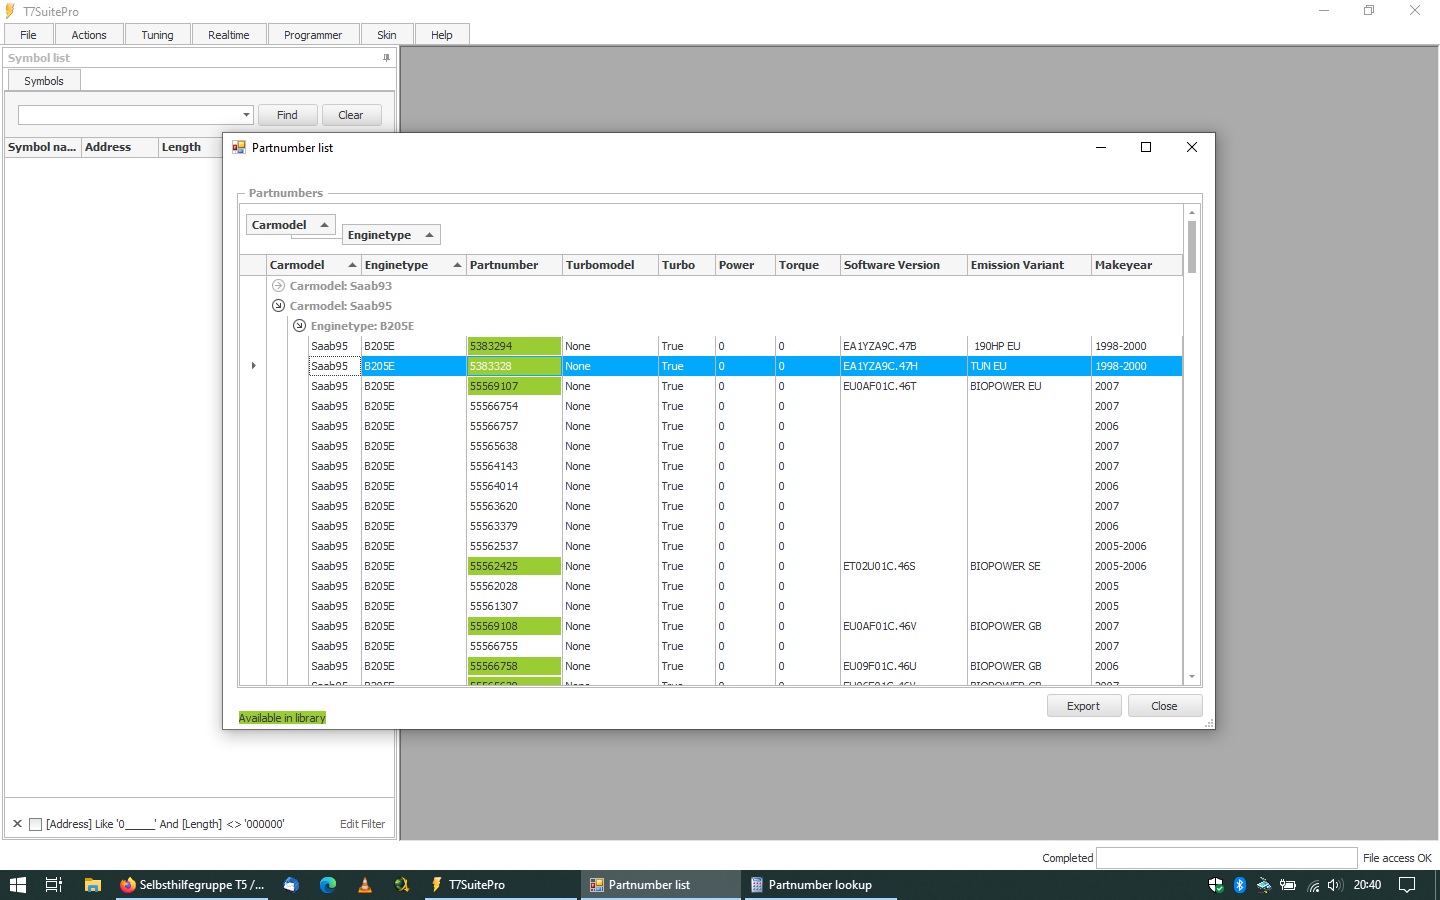Click the Export button
Image resolution: width=1440 pixels, height=900 pixels.
pyautogui.click(x=1083, y=706)
